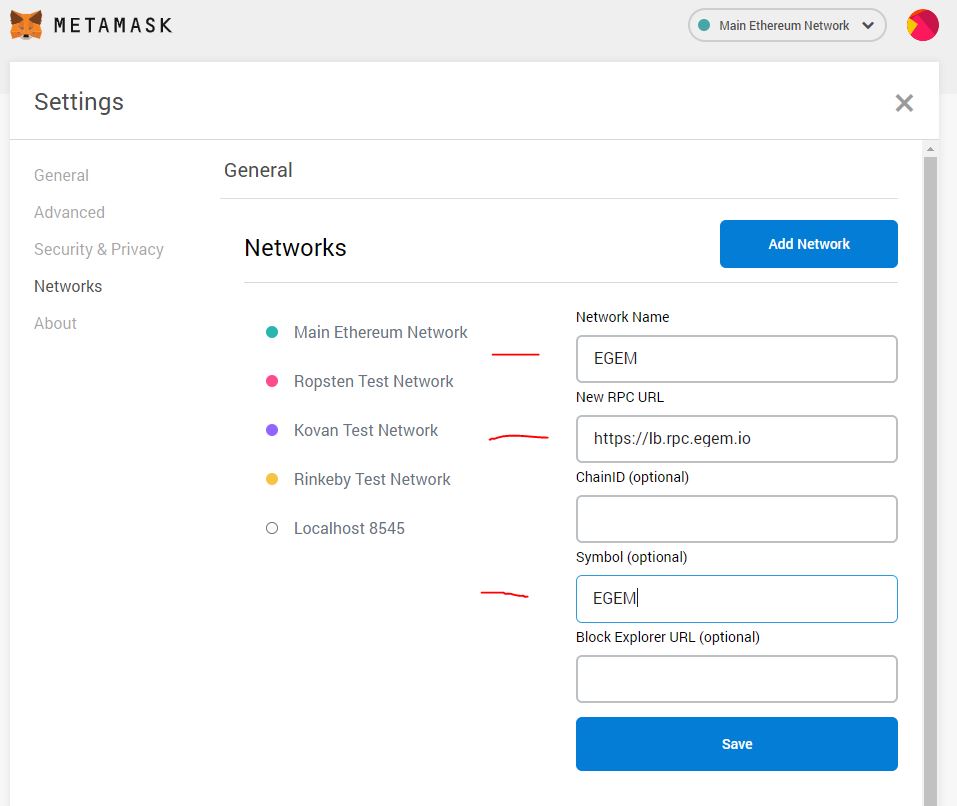Click the settings vertical scrollbar
The width and height of the screenshot is (957, 806).
(930, 482)
